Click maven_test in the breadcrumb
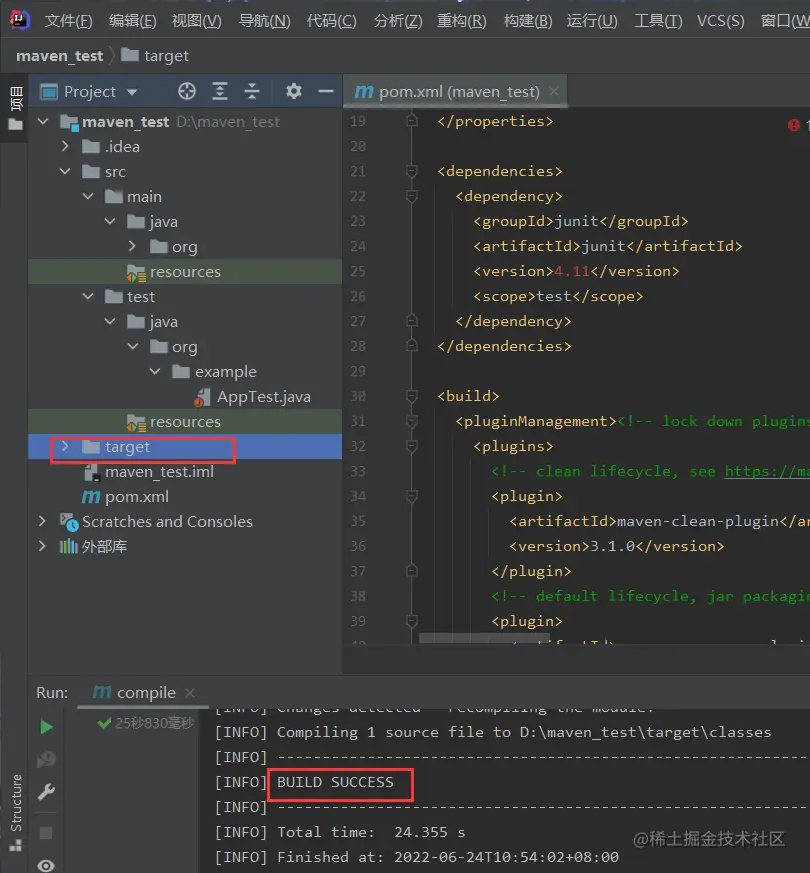Image resolution: width=810 pixels, height=873 pixels. coord(60,56)
